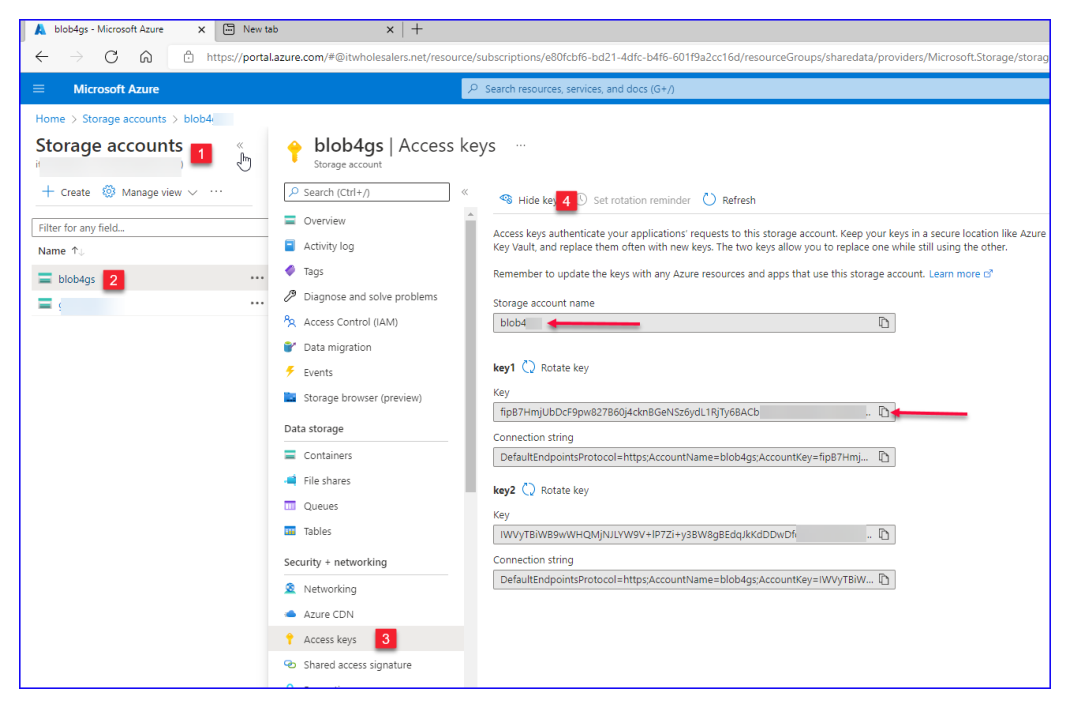
Task: Open Storage accounts breadcrumb link
Action: tap(124, 119)
